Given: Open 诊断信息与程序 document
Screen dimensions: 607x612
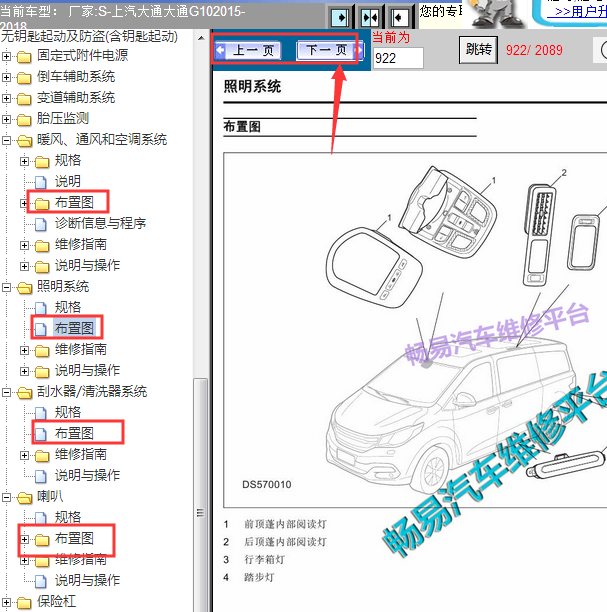Looking at the screenshot, I should (x=100, y=223).
